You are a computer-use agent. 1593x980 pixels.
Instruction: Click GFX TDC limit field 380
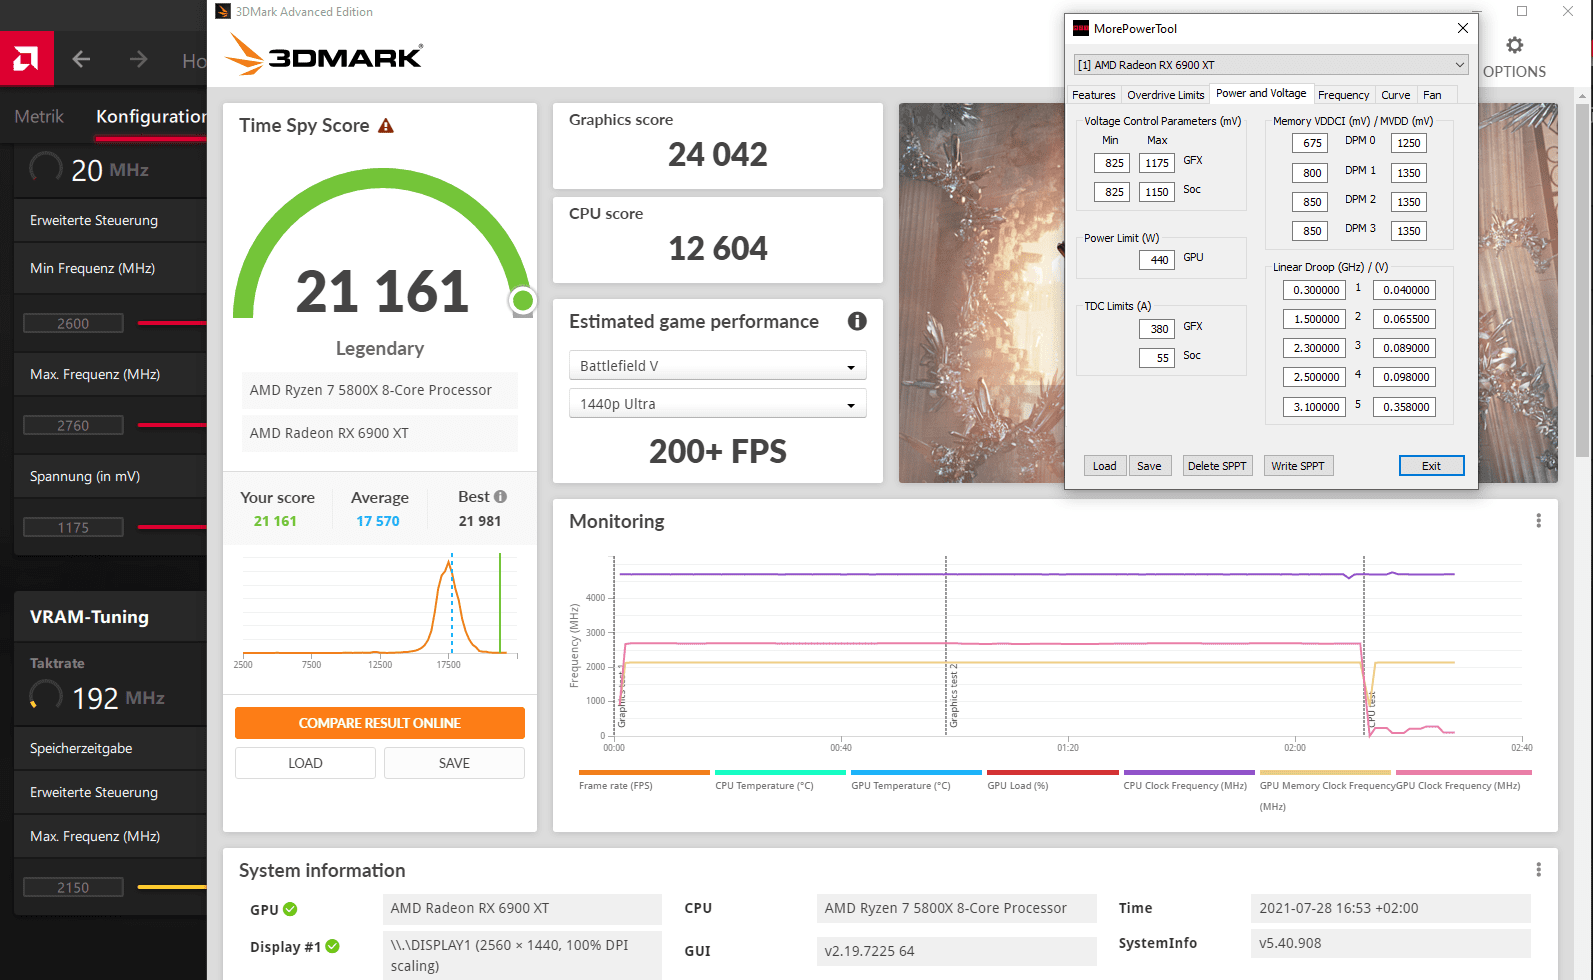(1157, 329)
